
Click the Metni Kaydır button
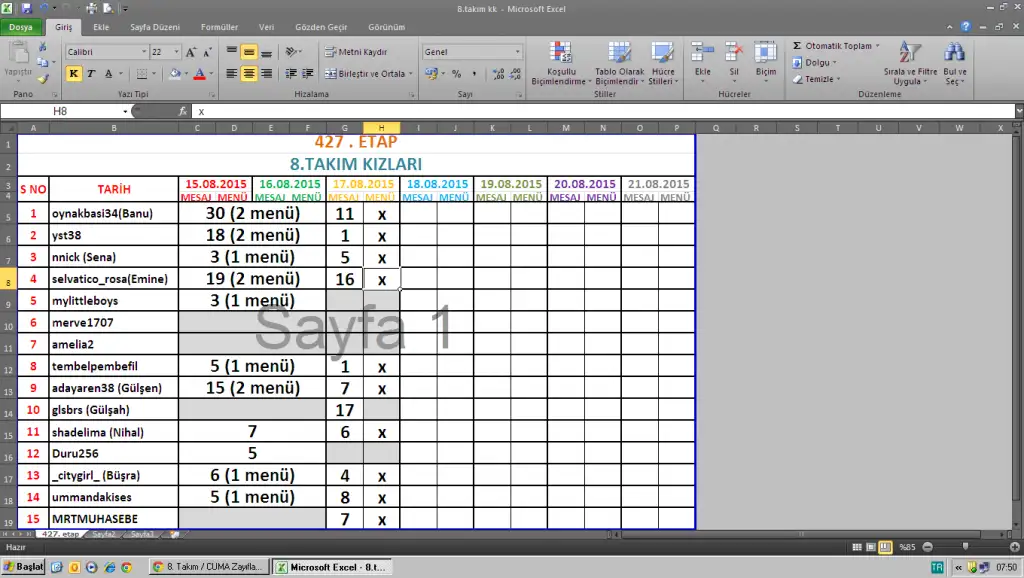click(x=356, y=52)
